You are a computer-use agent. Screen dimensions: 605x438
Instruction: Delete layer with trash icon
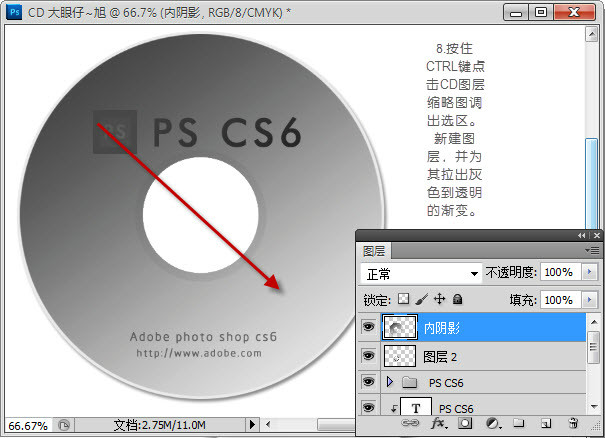(x=573, y=425)
